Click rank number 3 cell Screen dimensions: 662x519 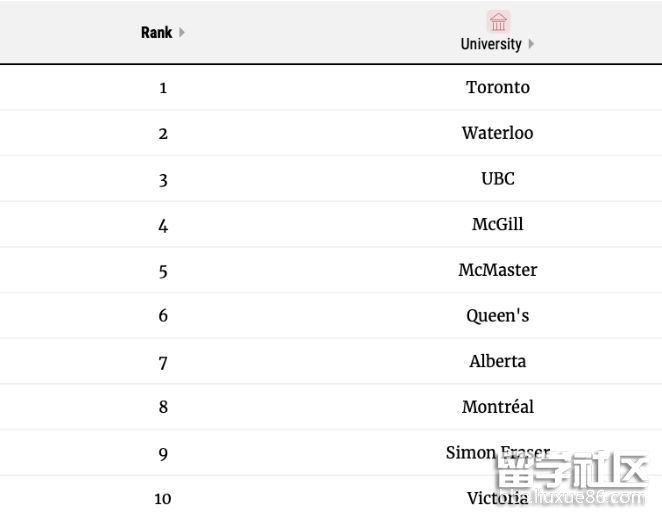pyautogui.click(x=163, y=180)
